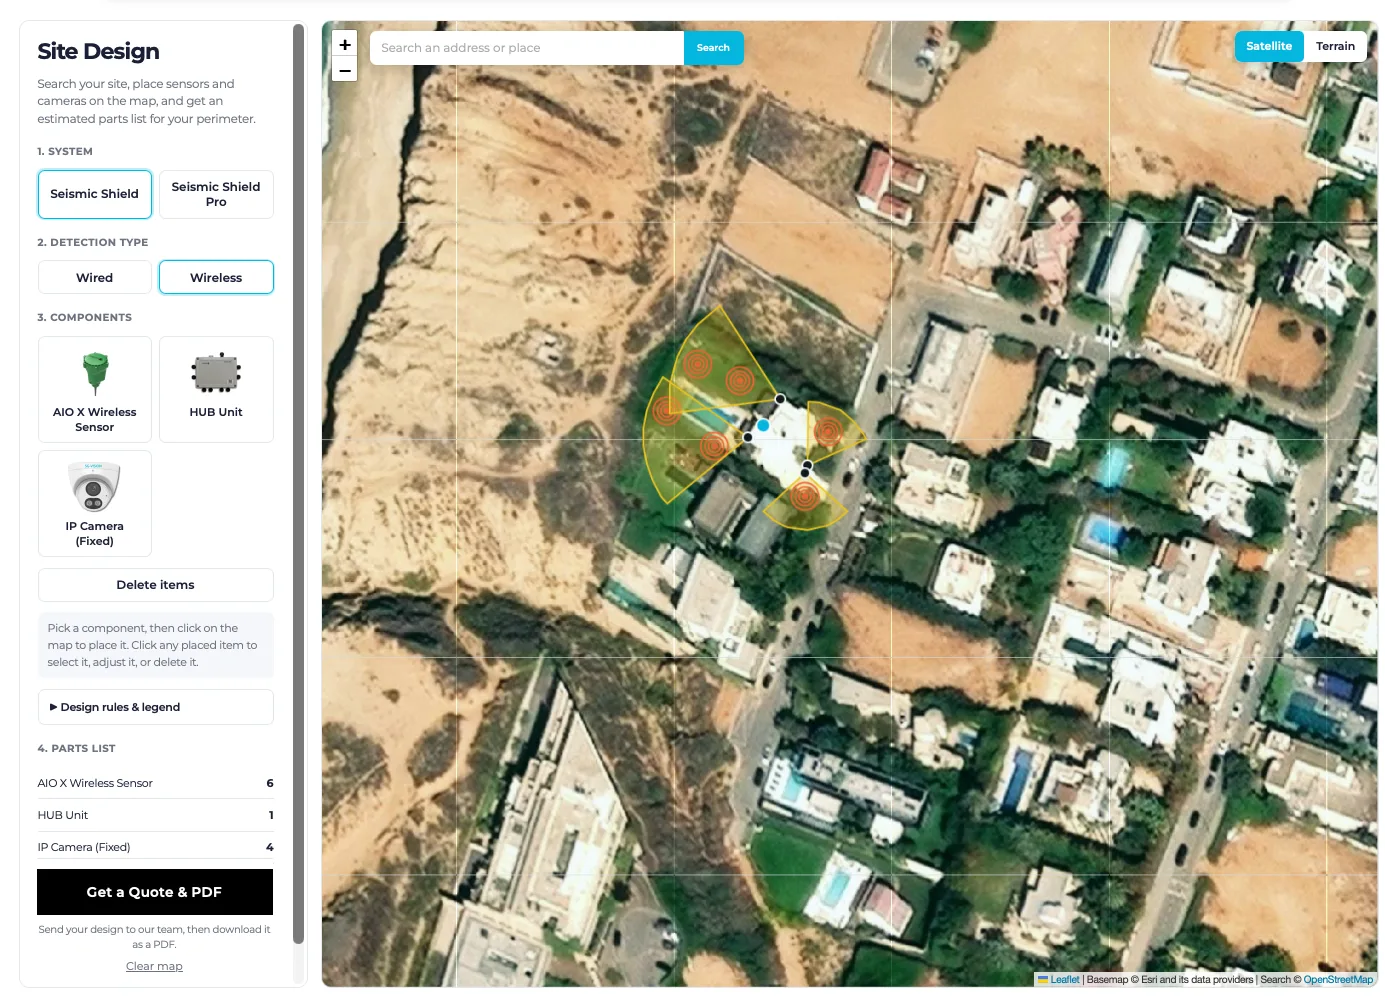1385x999 pixels.
Task: Select the blue hub marker on the map
Action: coord(763,425)
